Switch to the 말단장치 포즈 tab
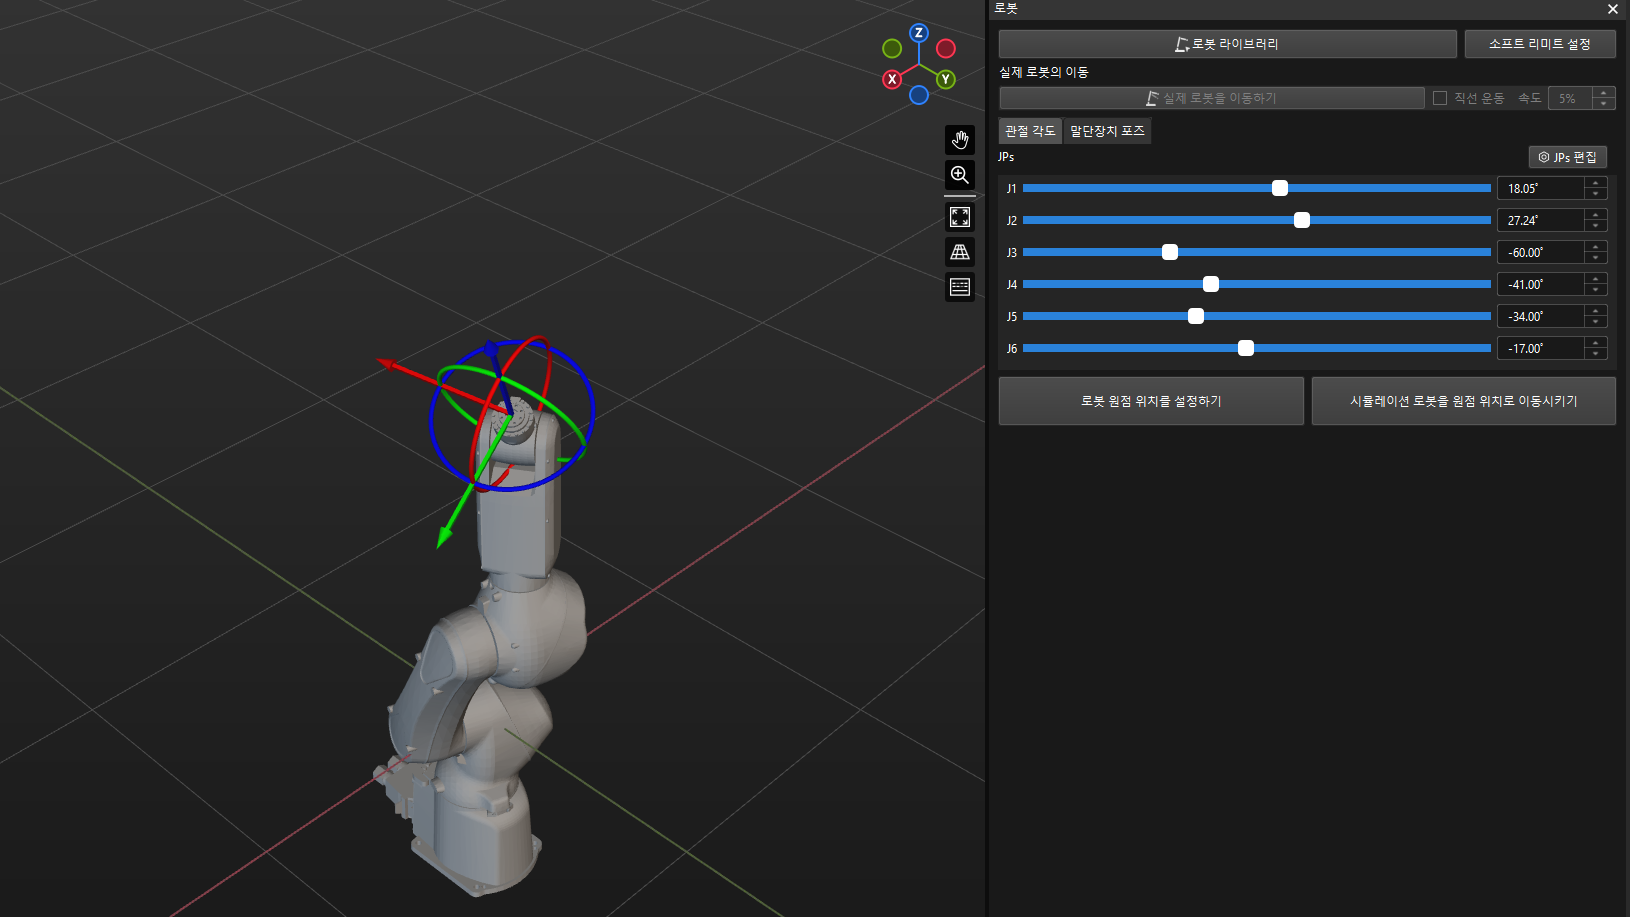Viewport: 1630px width, 917px height. coord(1107,131)
